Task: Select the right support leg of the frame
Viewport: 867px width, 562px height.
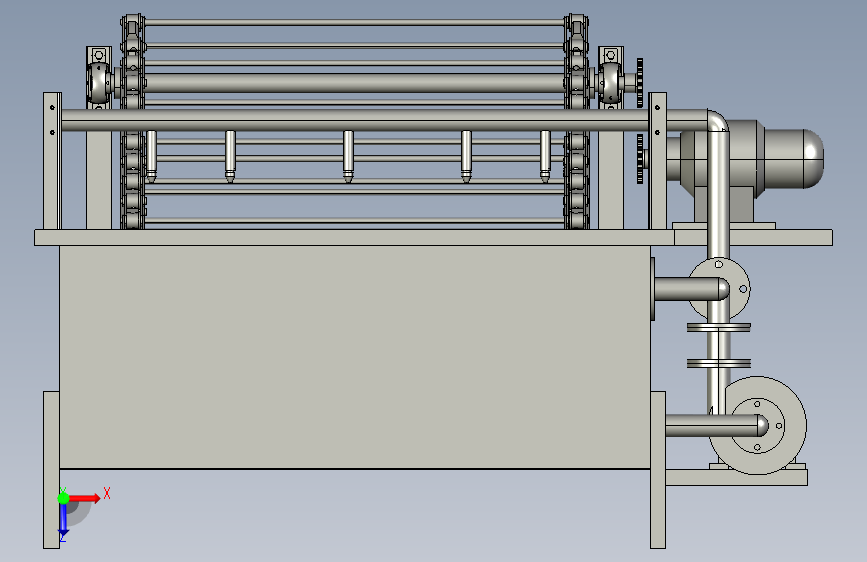Action: (658, 470)
